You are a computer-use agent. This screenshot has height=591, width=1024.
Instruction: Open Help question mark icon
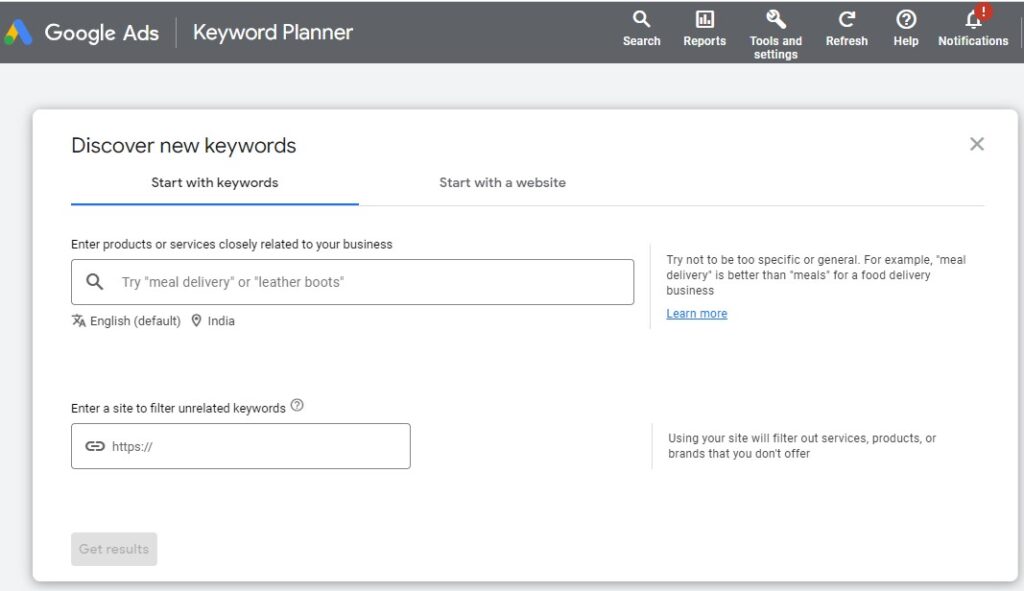pos(906,19)
